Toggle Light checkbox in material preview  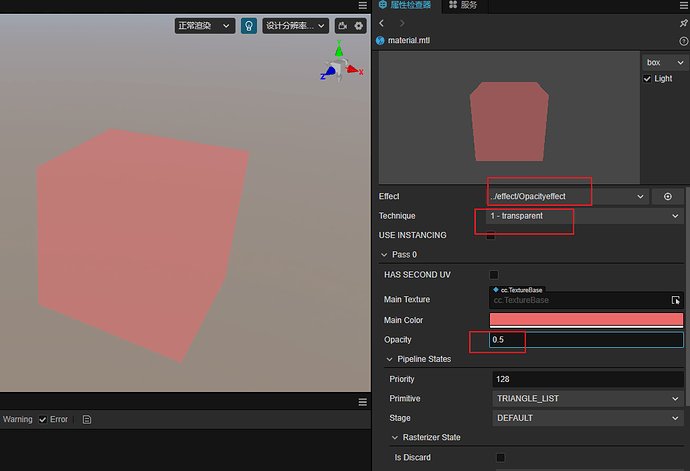[x=647, y=79]
